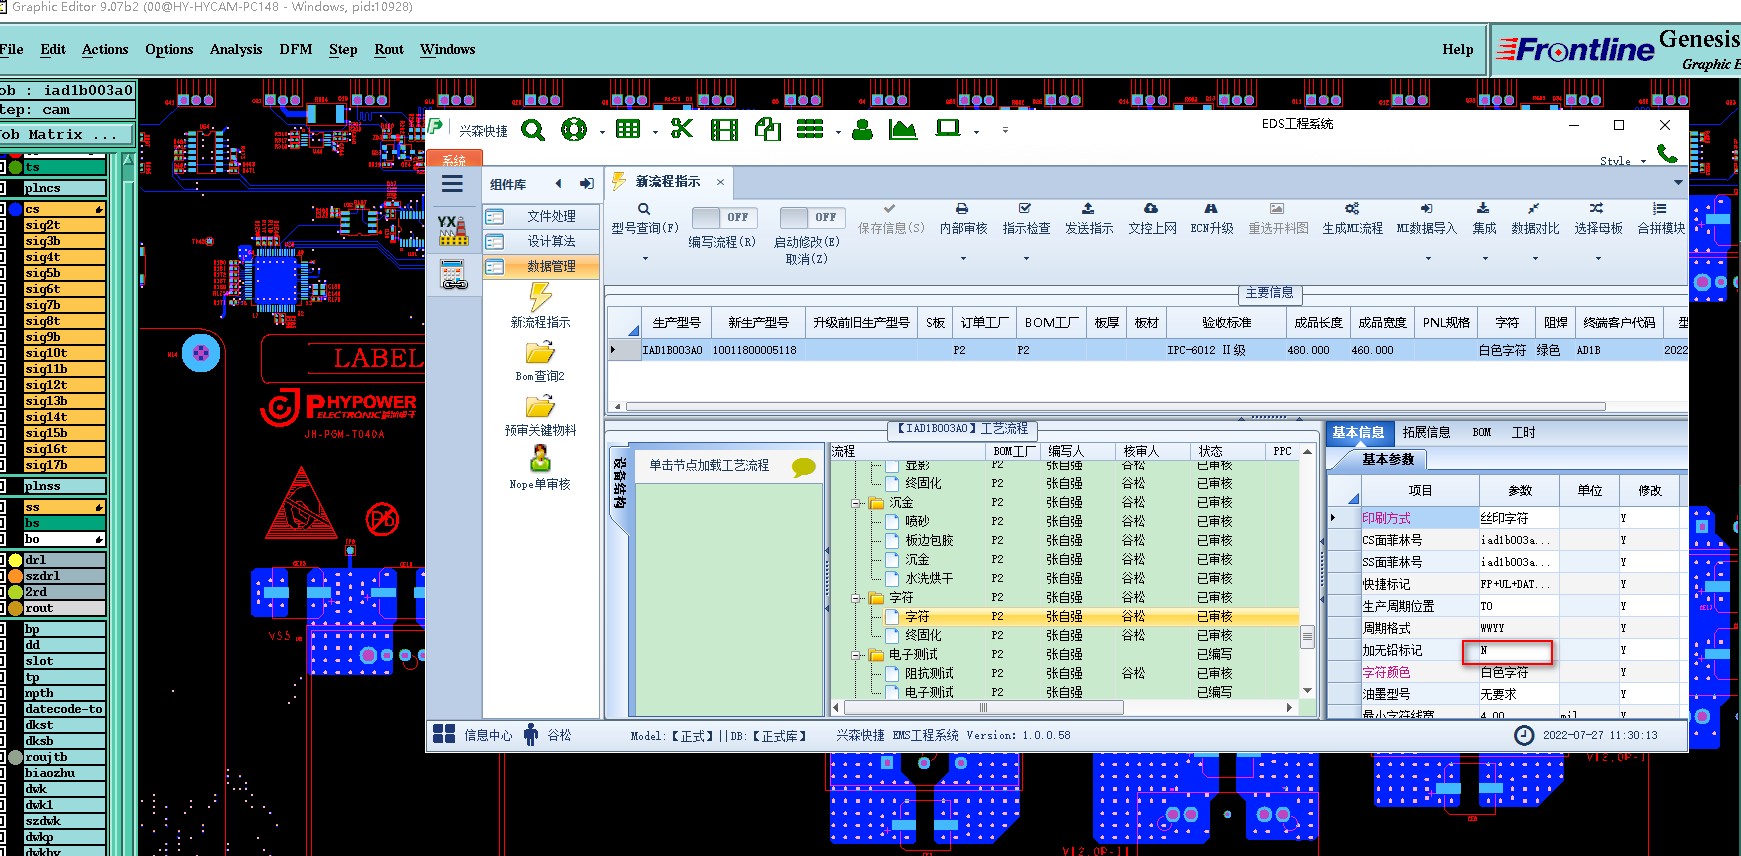Open the 型号查询(F) dropdown arrow

click(645, 259)
